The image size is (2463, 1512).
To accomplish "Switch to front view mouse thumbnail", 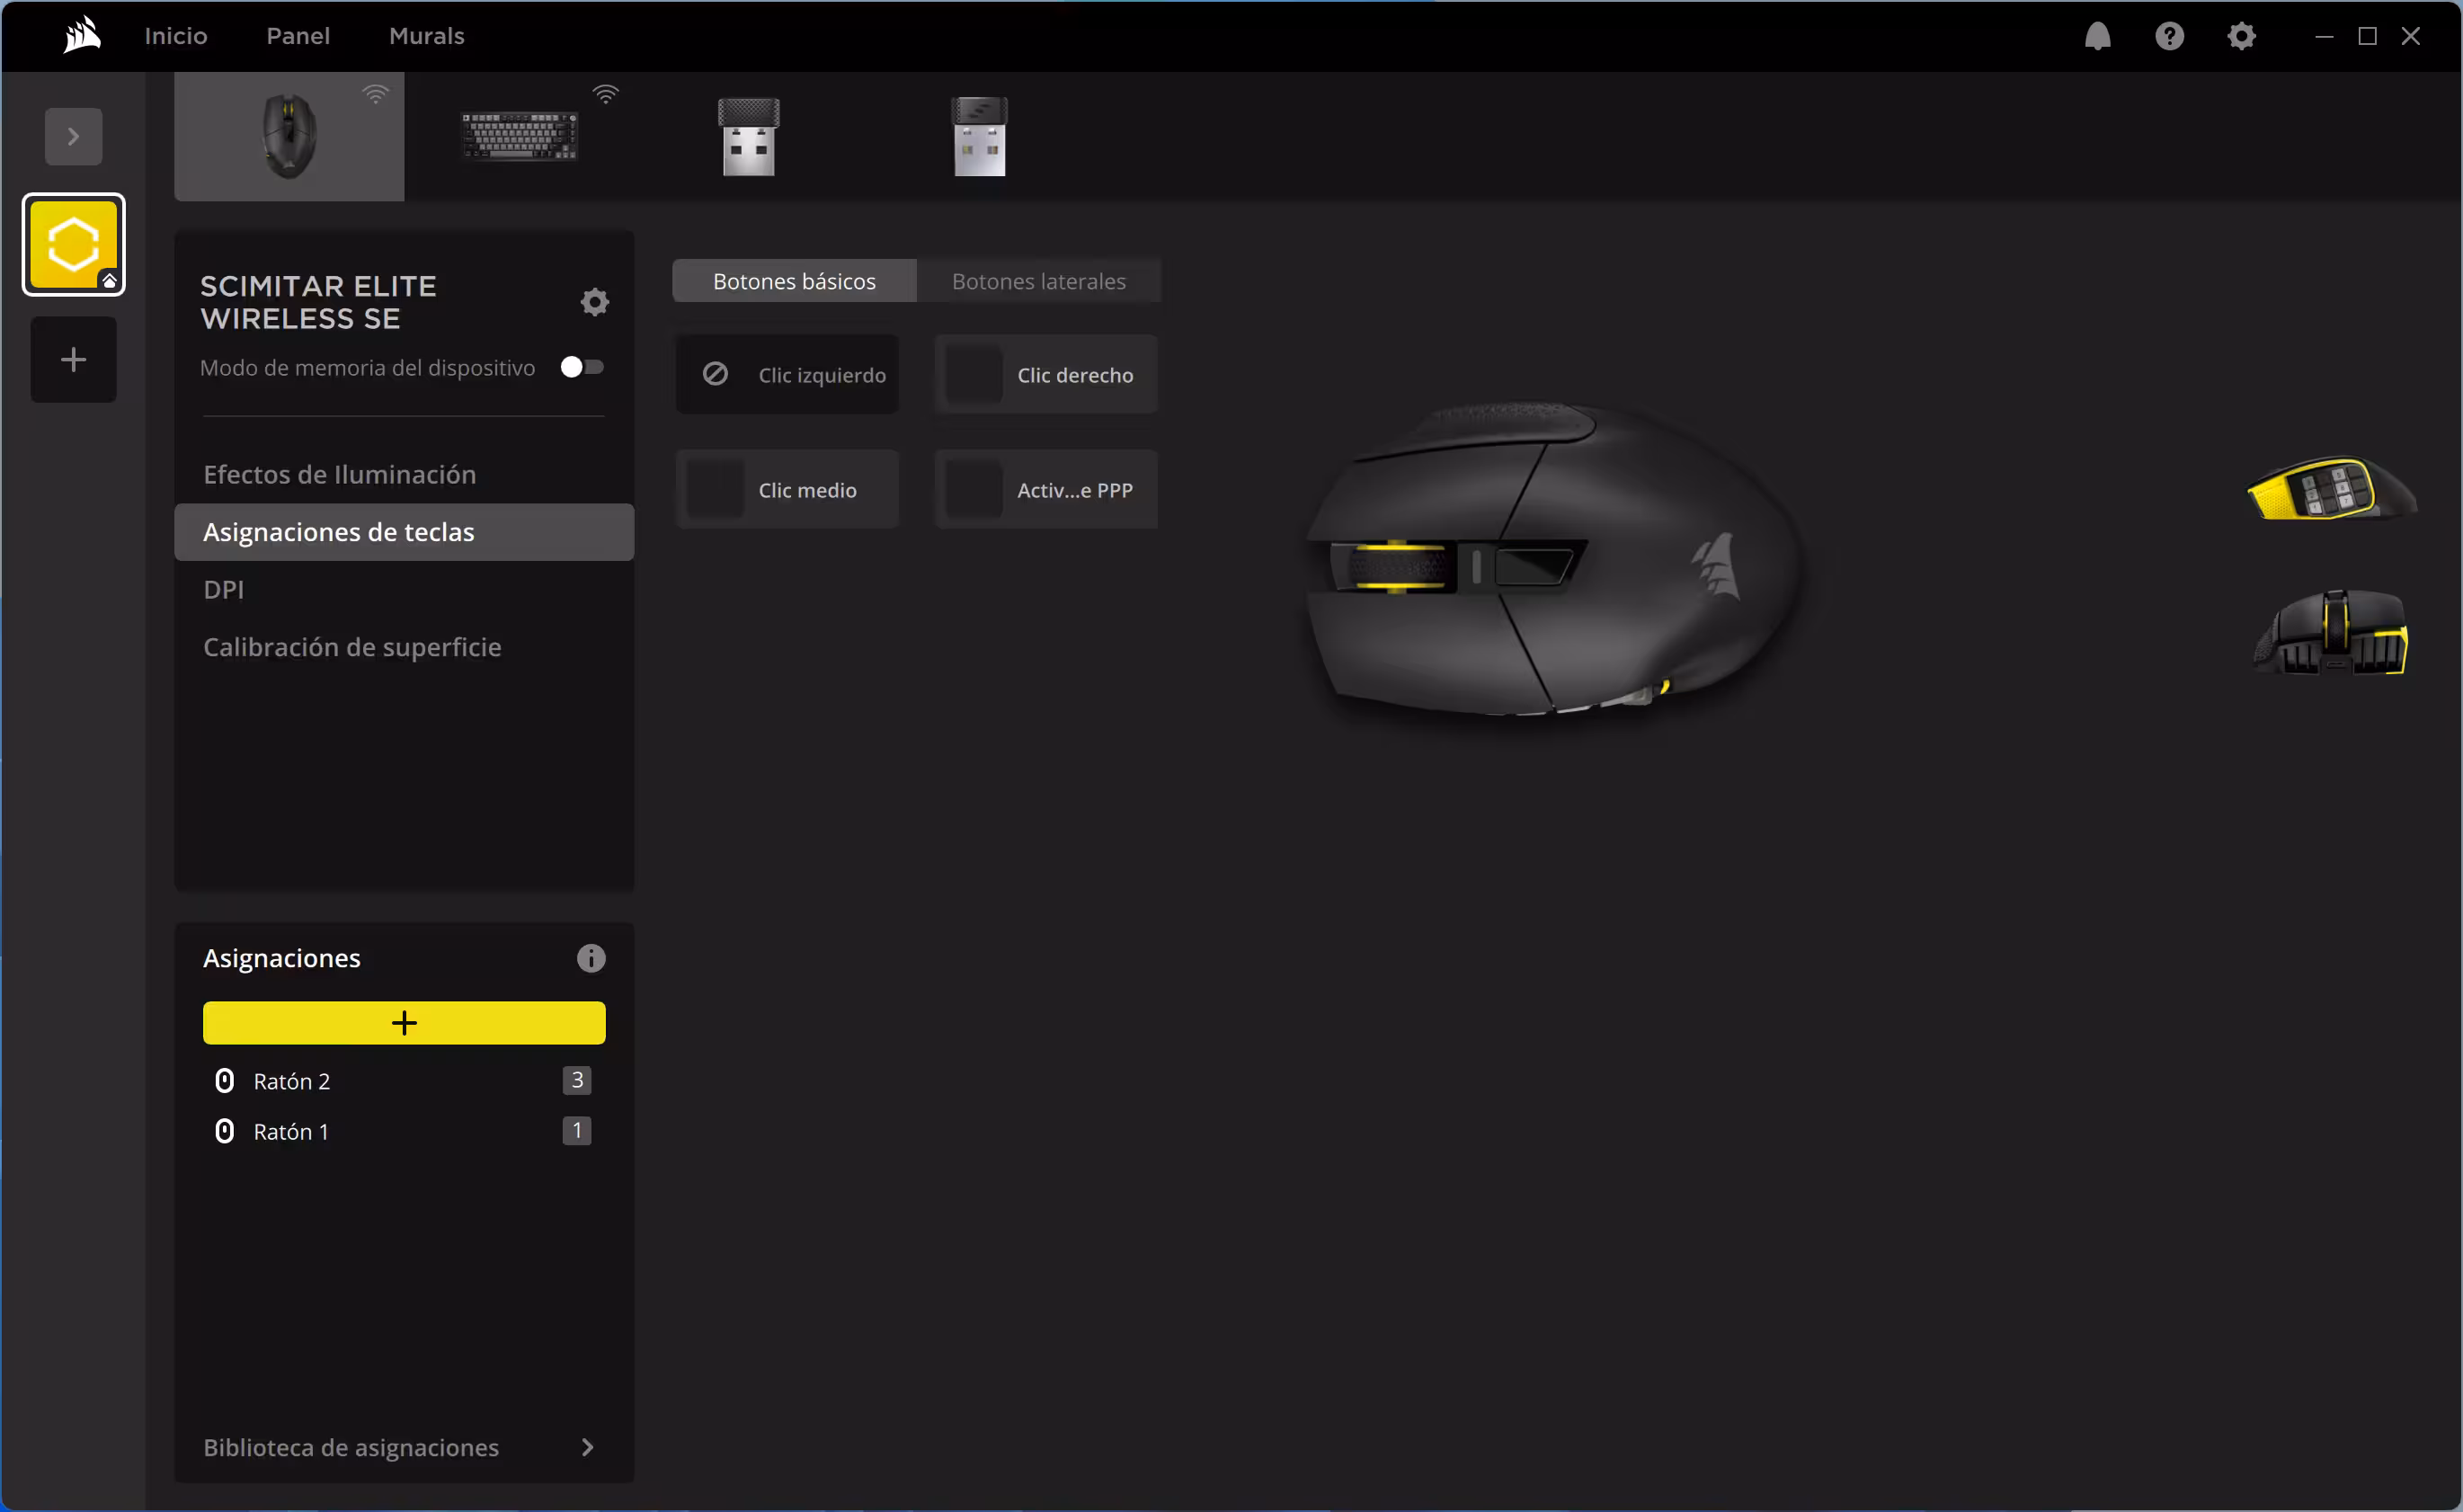I will pyautogui.click(x=2331, y=632).
